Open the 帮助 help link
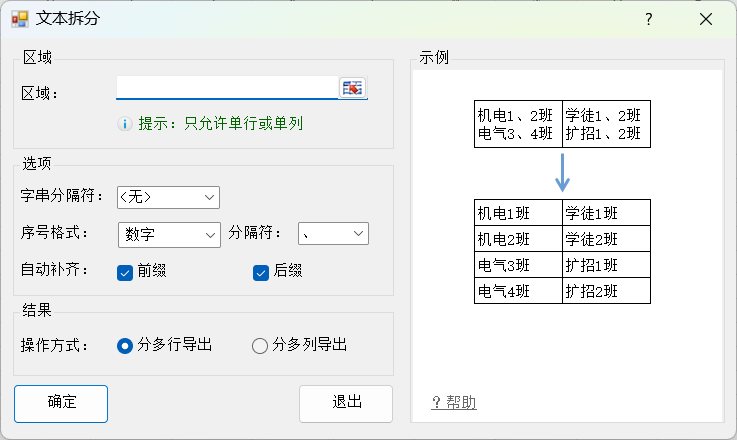This screenshot has width=737, height=440. [x=454, y=402]
